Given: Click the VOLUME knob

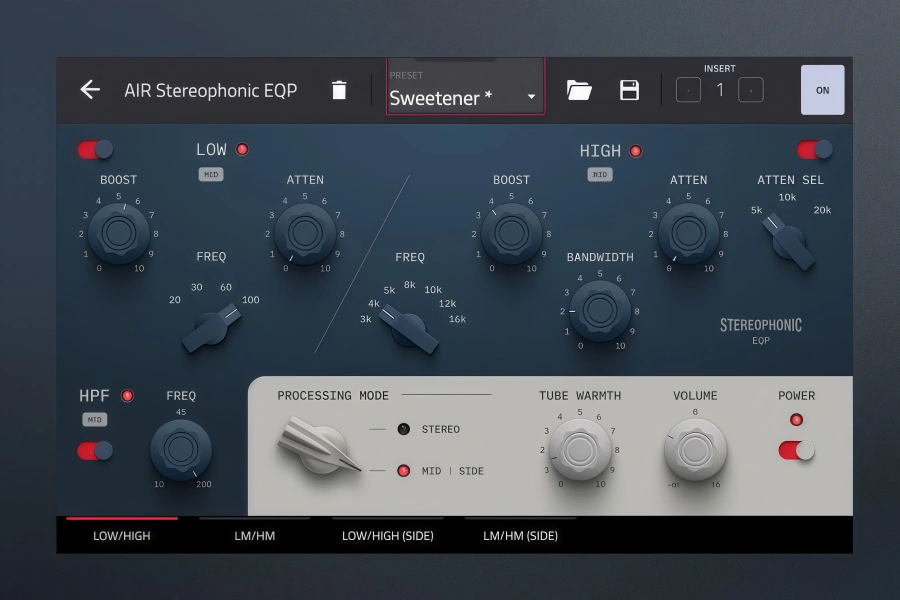Looking at the screenshot, I should click(695, 450).
